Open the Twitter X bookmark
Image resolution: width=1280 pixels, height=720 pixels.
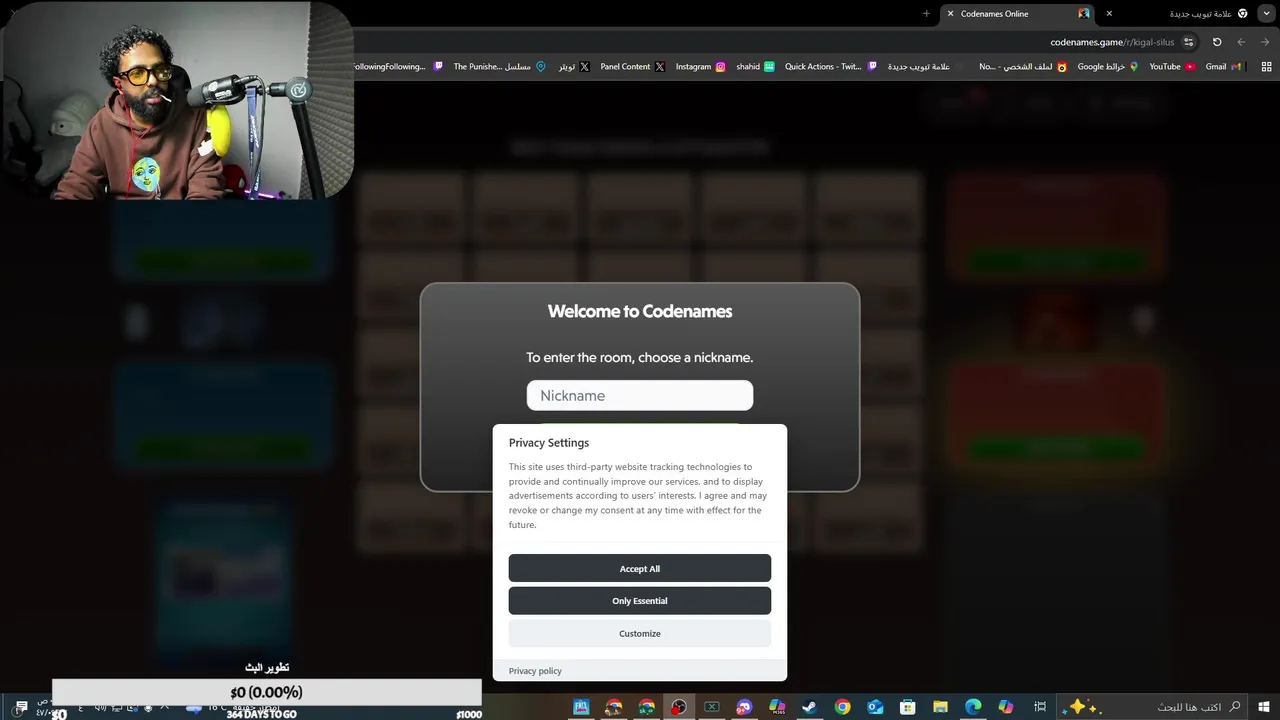pyautogui.click(x=574, y=67)
